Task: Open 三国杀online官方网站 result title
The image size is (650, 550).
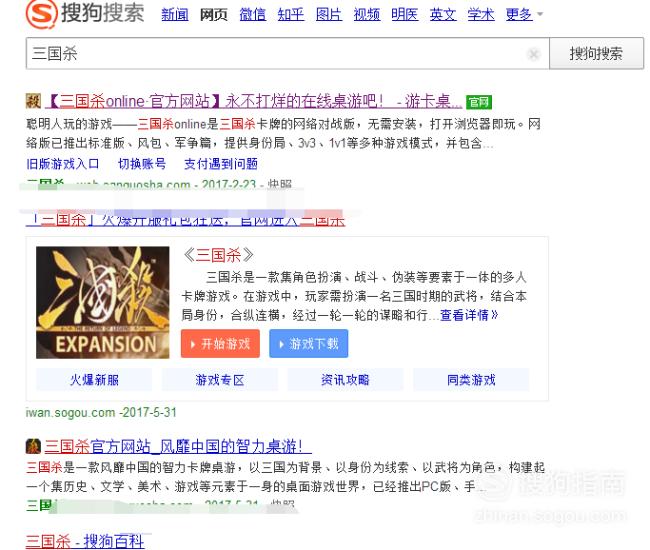Action: pos(255,101)
